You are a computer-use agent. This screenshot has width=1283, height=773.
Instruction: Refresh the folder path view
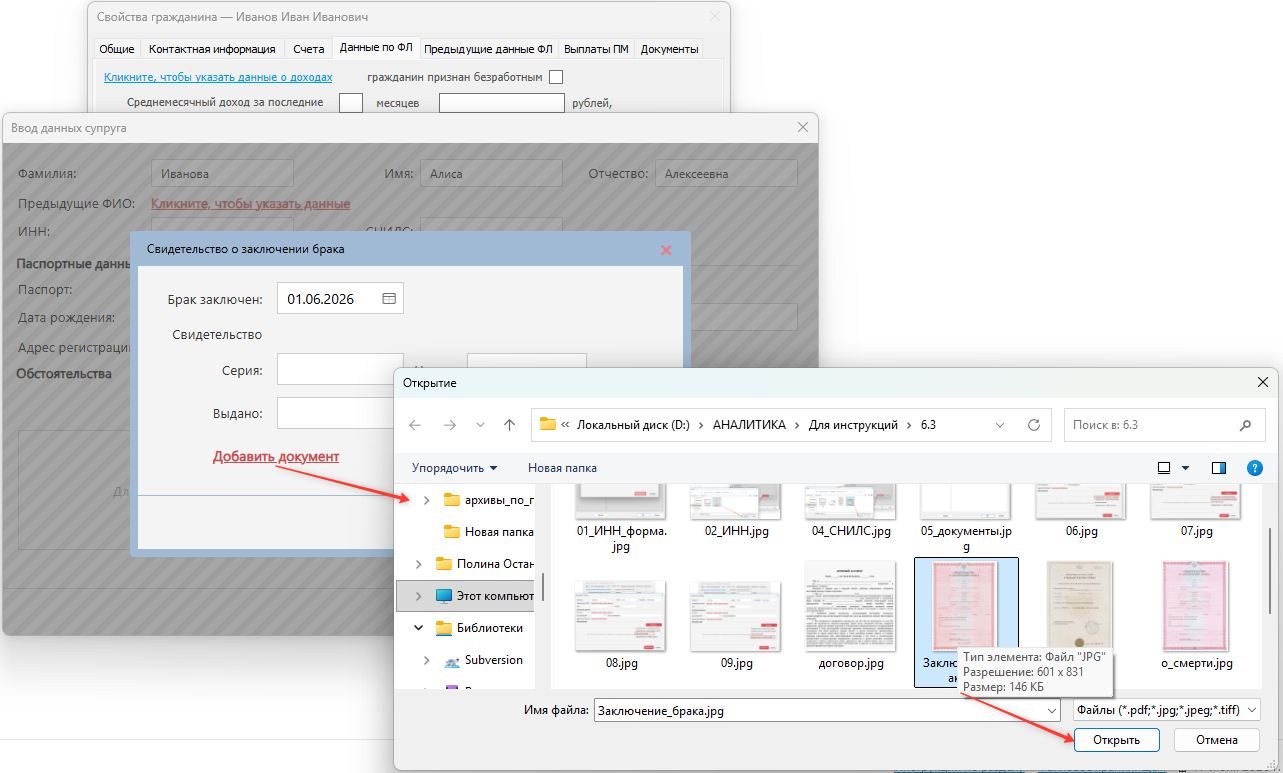pos(1034,425)
